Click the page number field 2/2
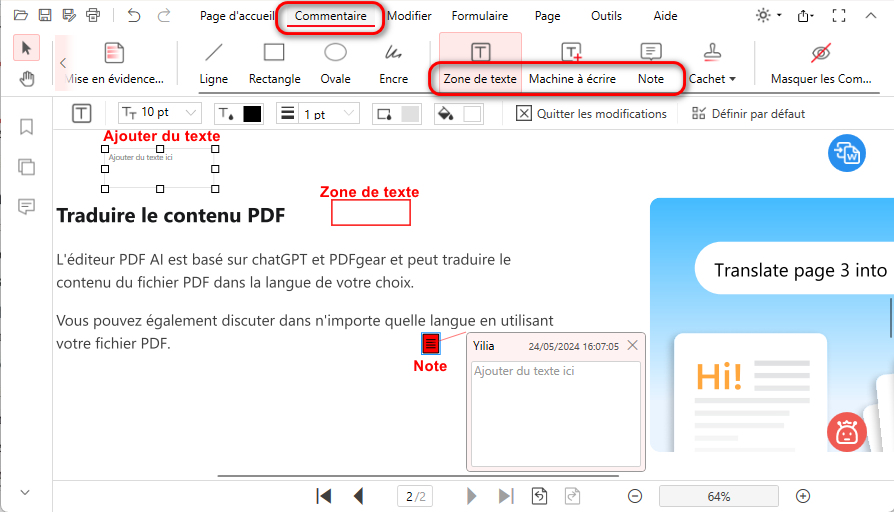The height and width of the screenshot is (512, 894). [x=415, y=496]
